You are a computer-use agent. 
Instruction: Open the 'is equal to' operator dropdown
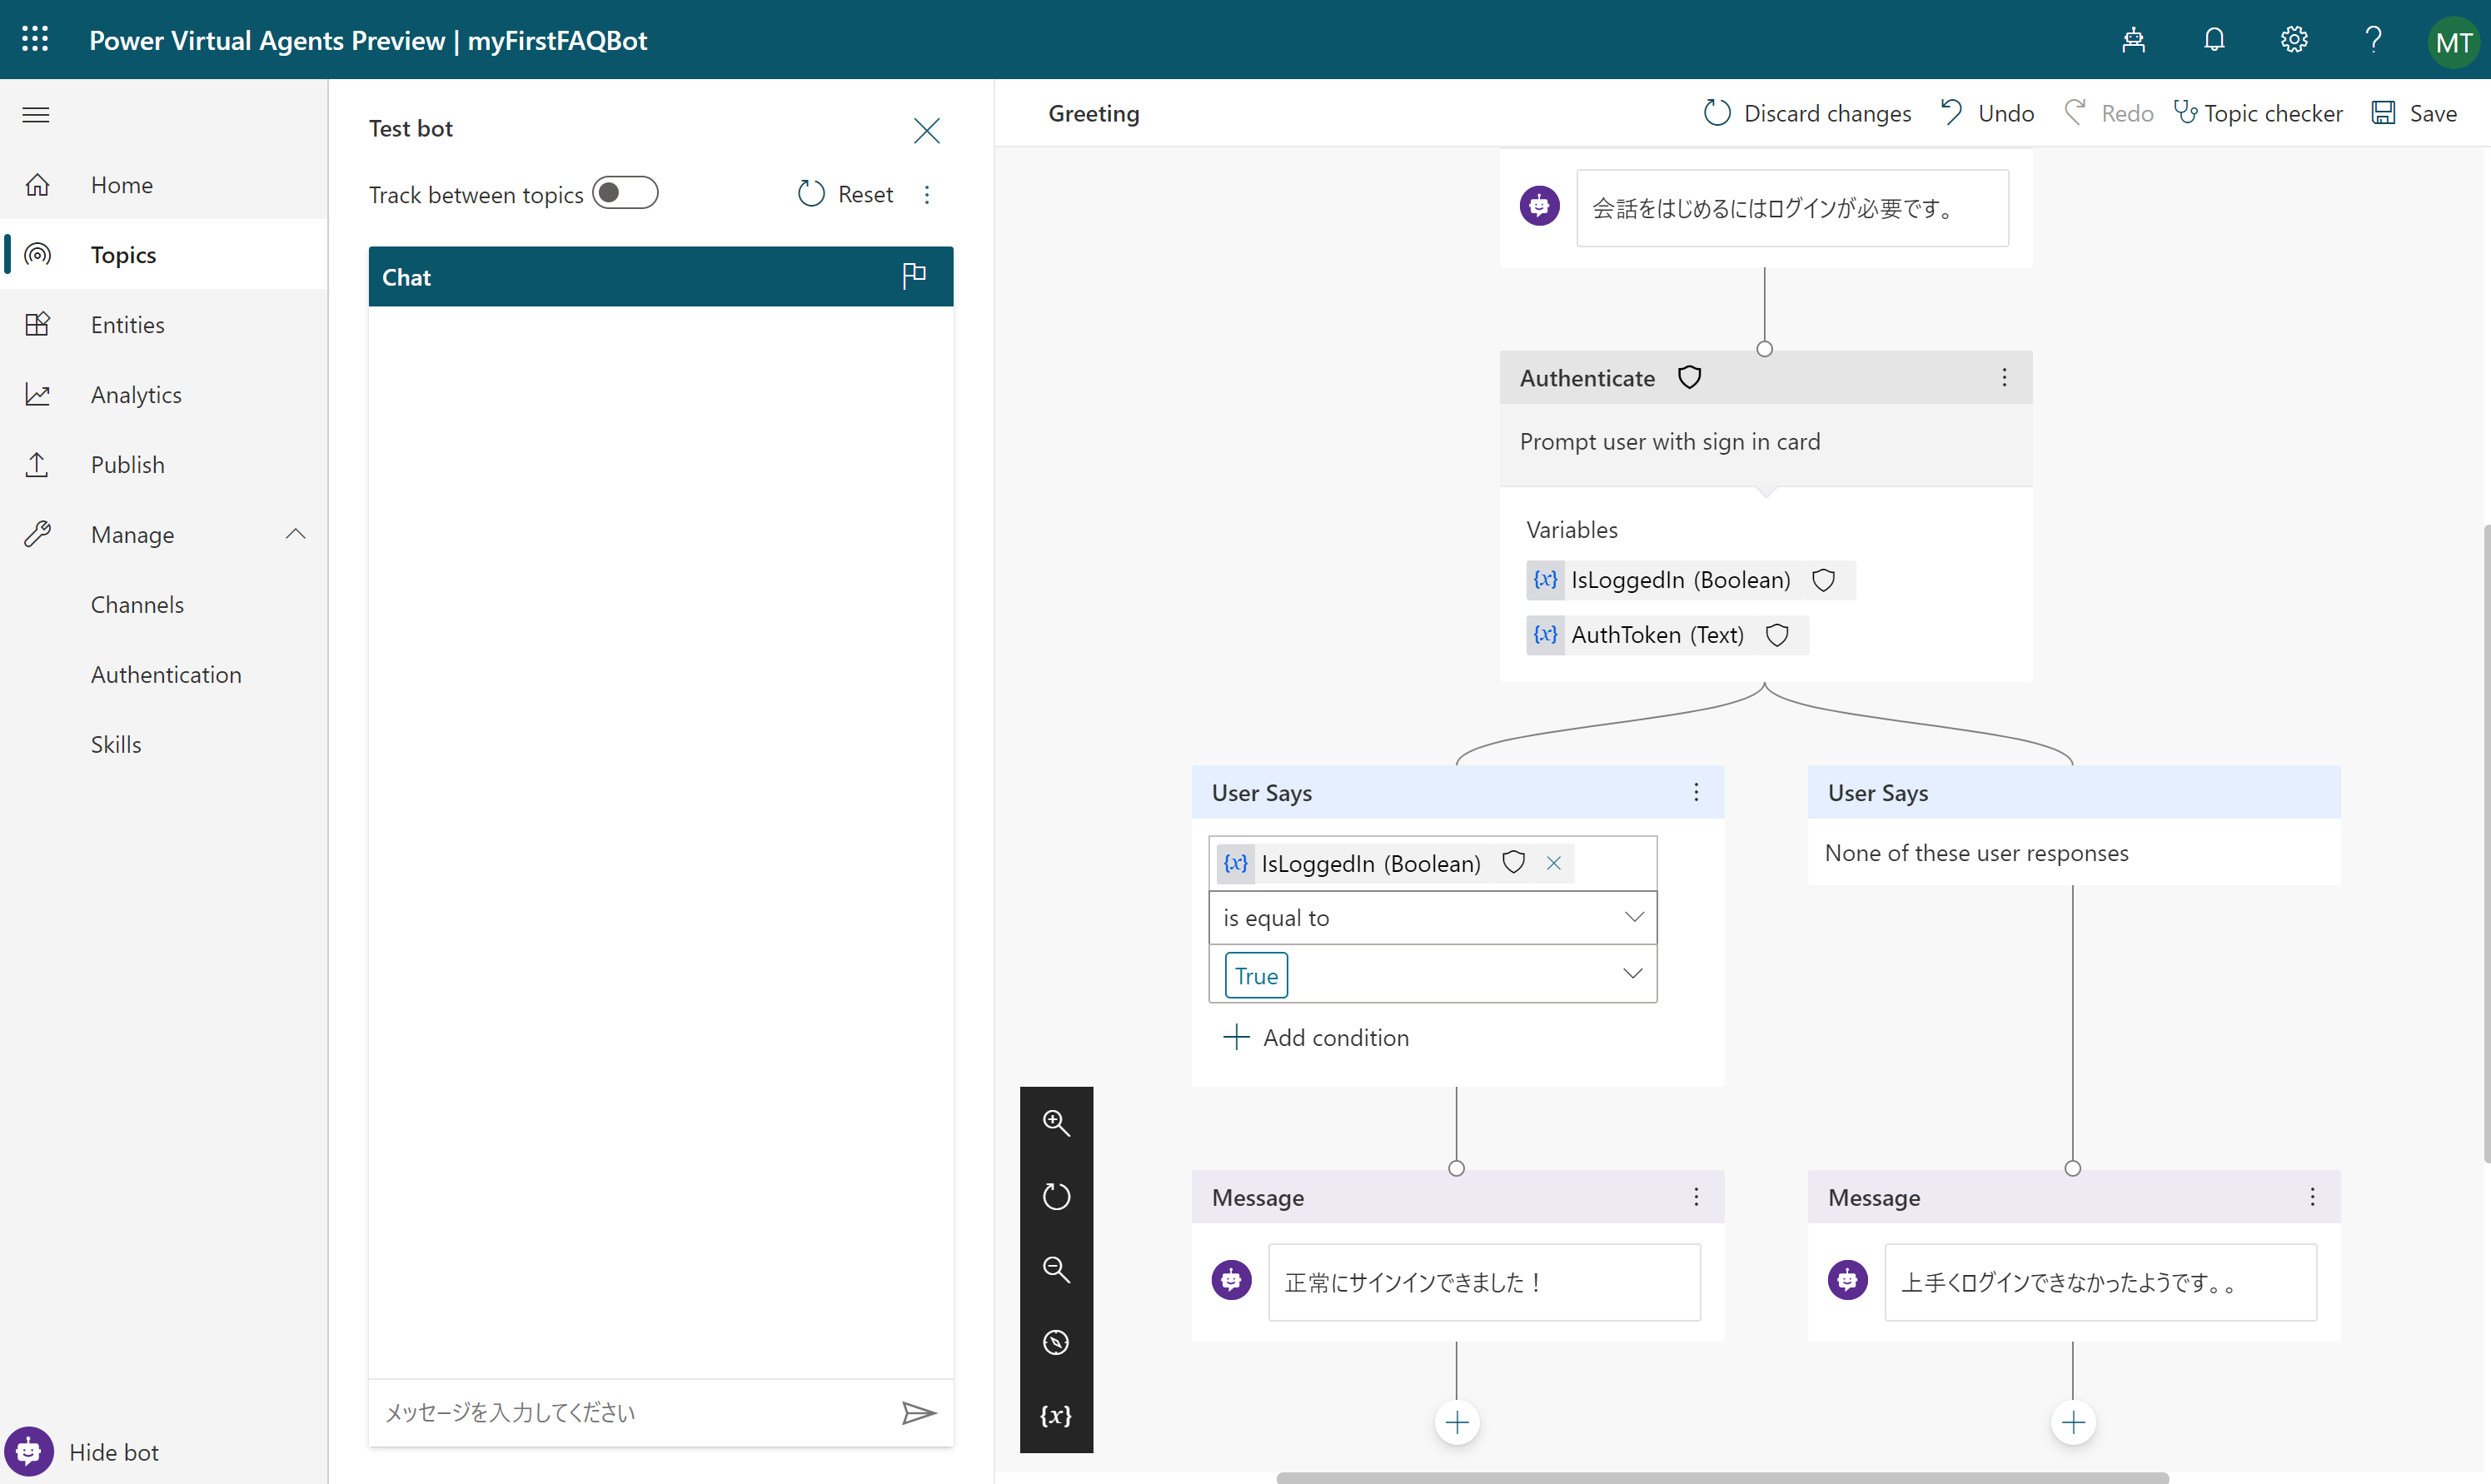coord(1432,917)
